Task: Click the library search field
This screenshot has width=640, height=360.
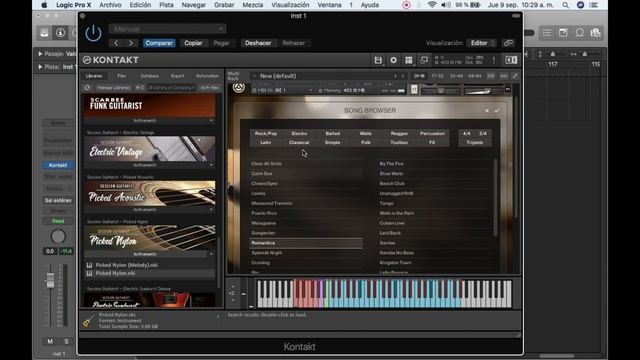Action: point(171,87)
